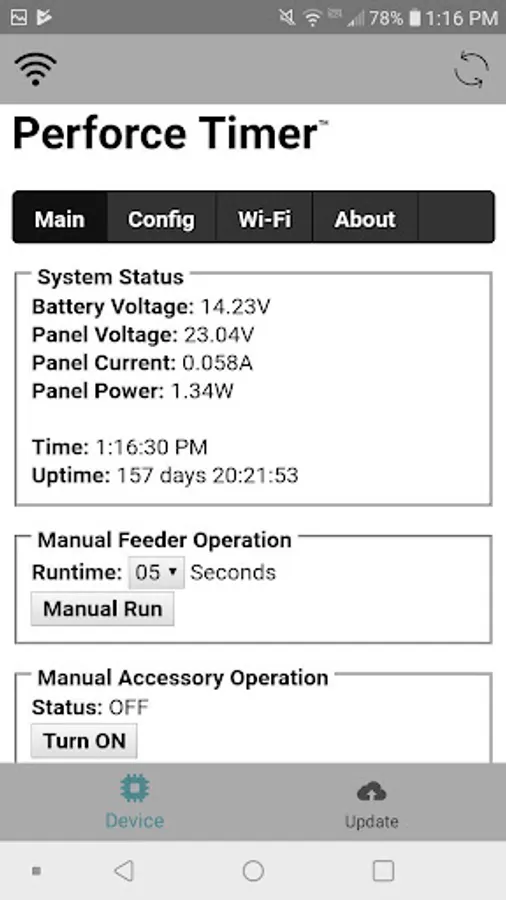Switch to the Main tab
Viewport: 506px width, 900px height.
[60, 219]
